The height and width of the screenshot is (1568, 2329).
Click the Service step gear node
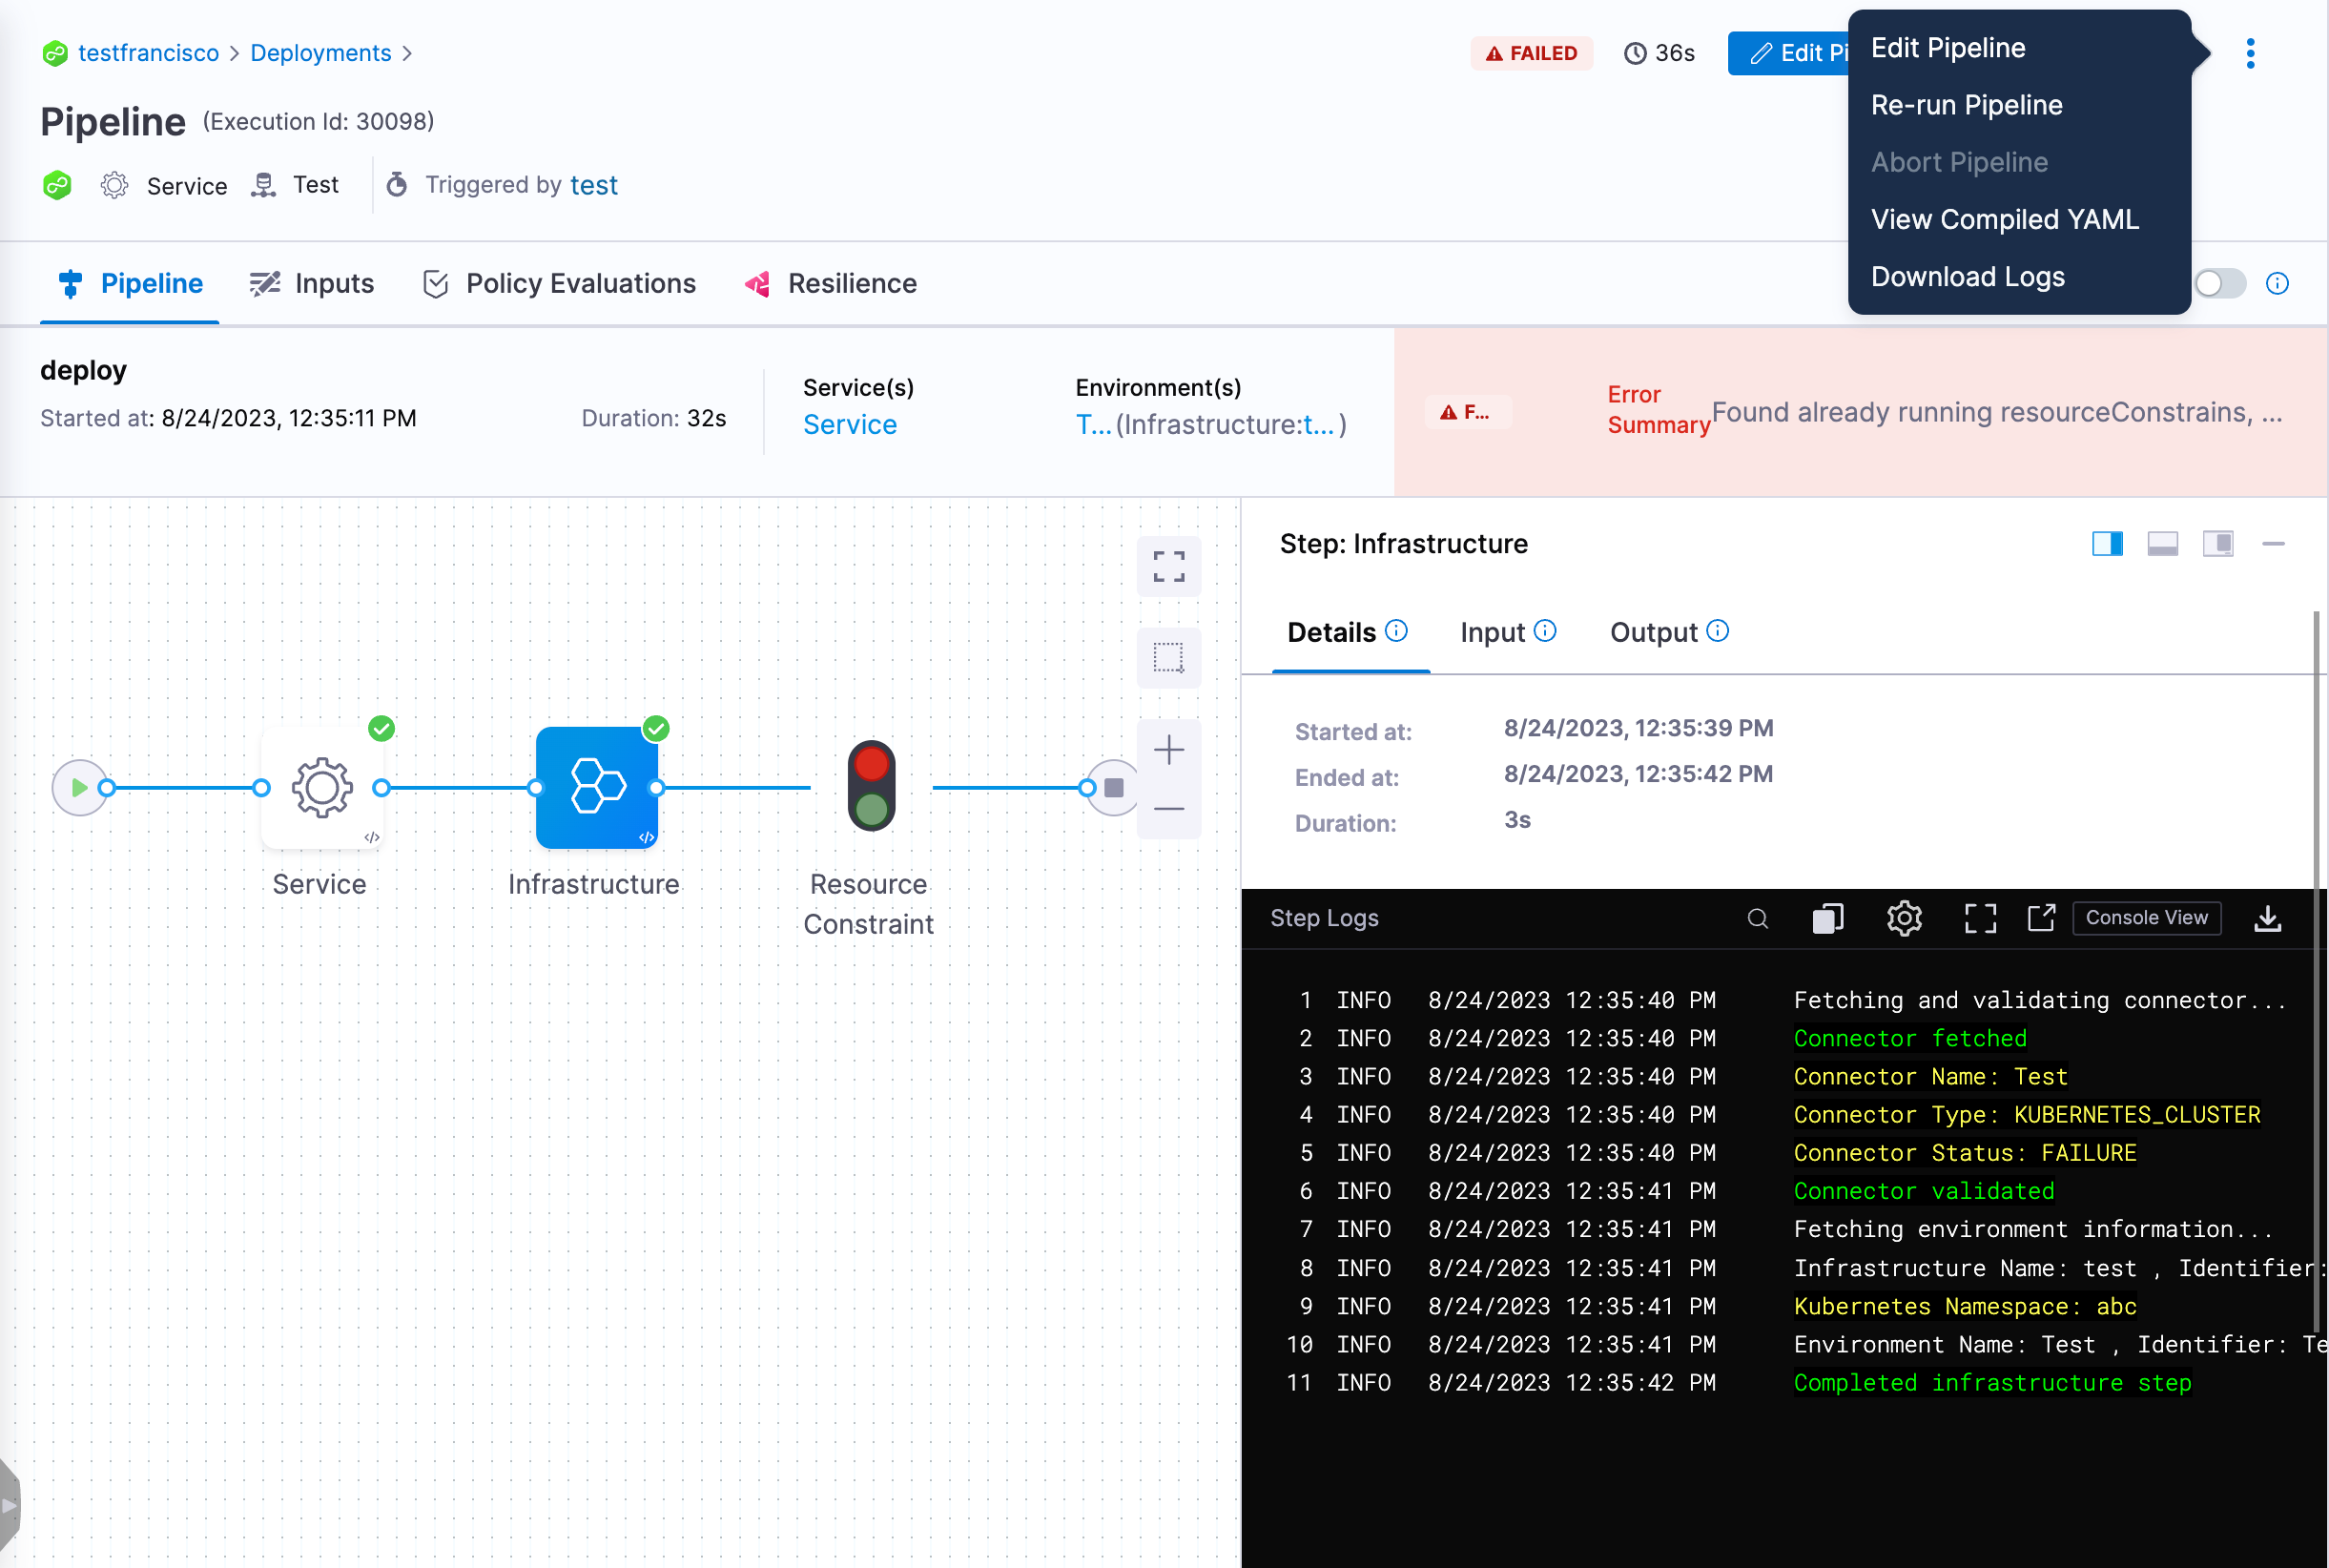coord(321,787)
